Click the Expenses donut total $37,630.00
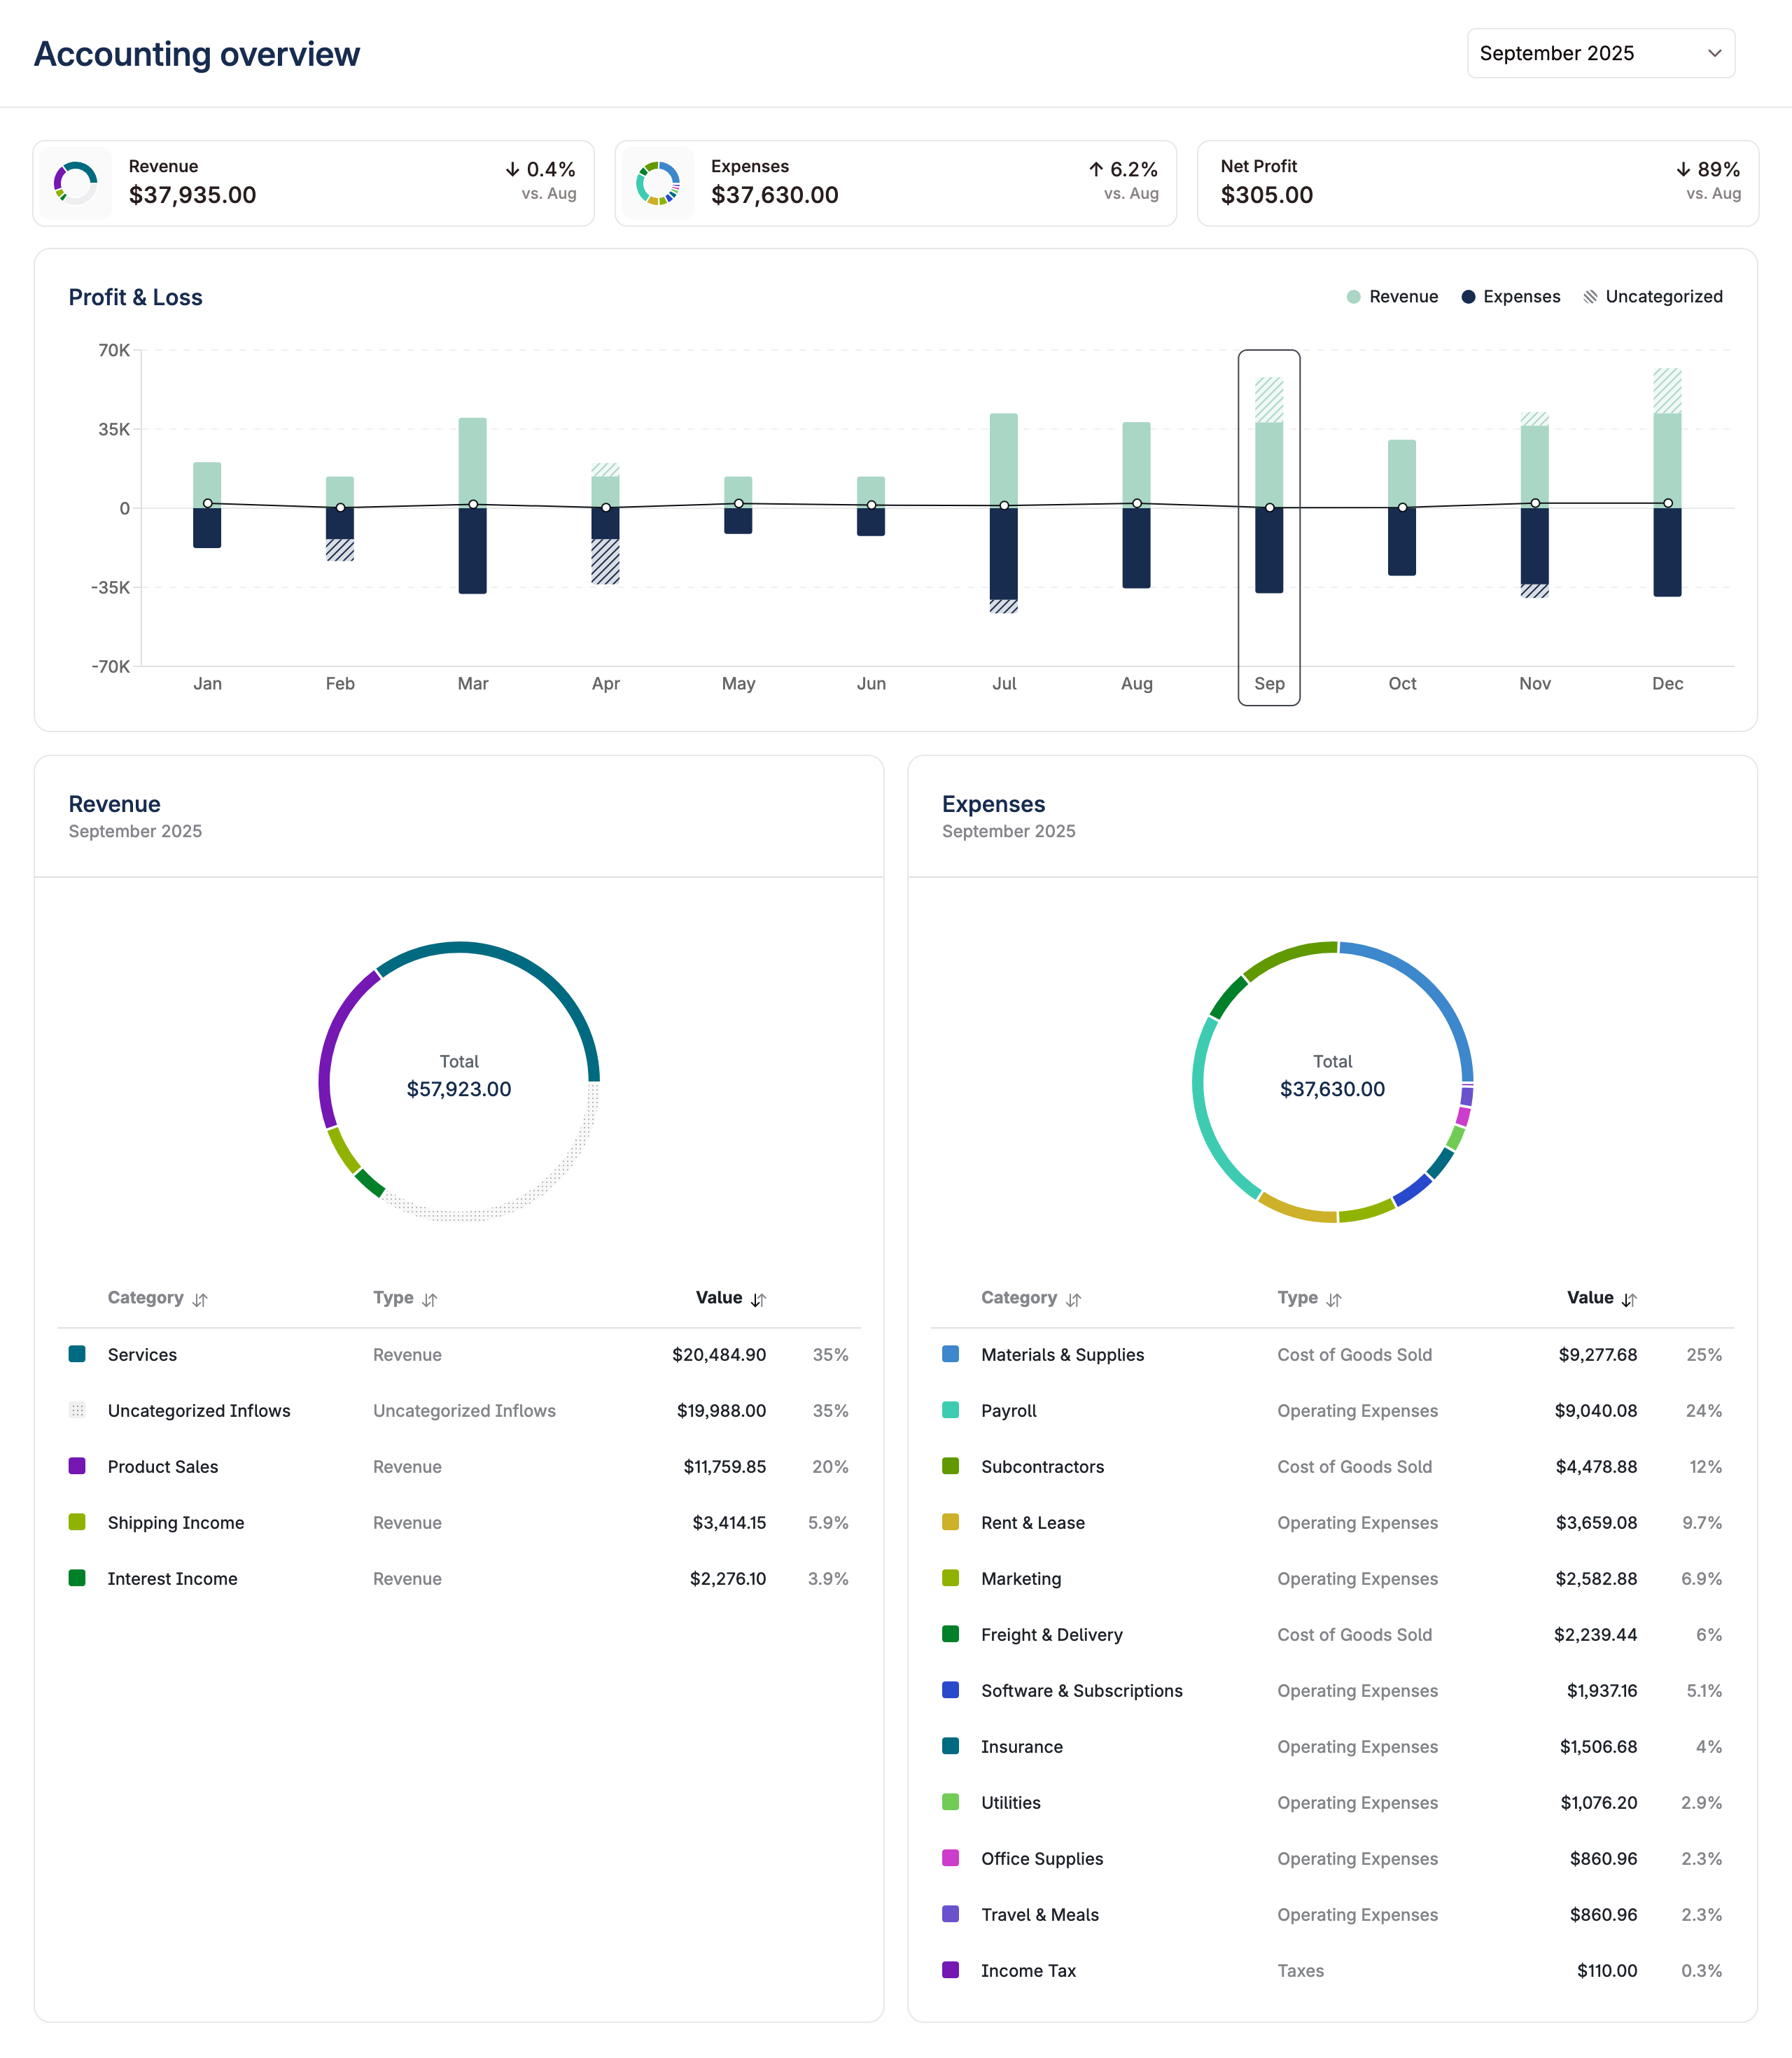 point(1332,1089)
